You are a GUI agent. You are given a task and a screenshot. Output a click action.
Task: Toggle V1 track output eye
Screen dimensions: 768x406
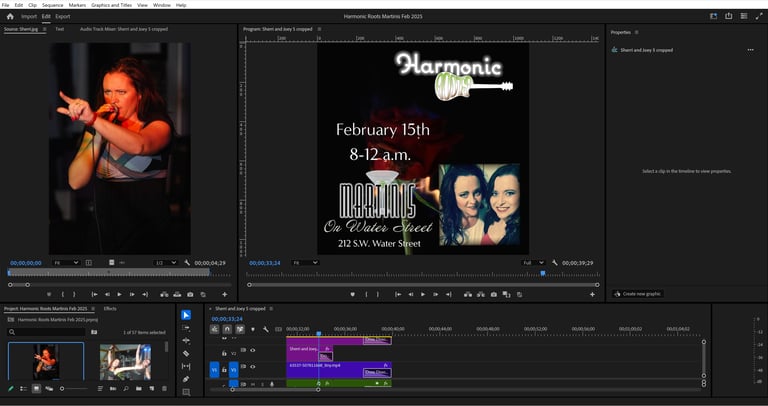point(253,367)
